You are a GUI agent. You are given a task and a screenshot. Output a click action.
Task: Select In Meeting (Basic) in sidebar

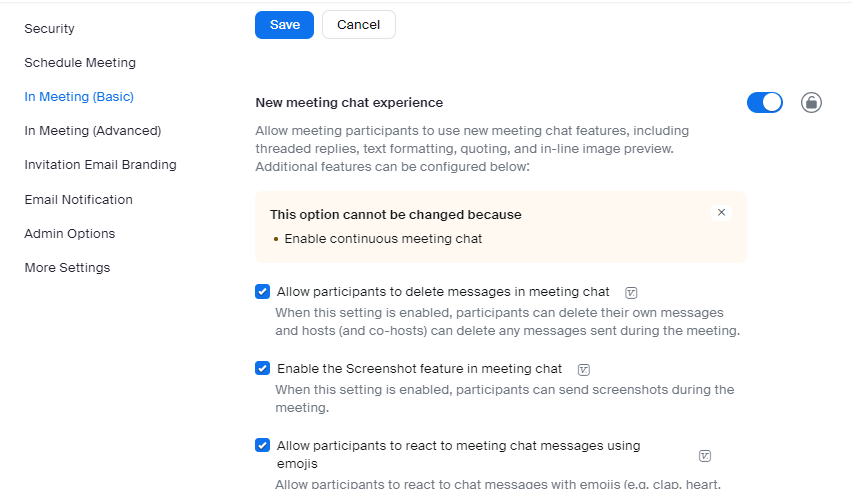click(79, 97)
